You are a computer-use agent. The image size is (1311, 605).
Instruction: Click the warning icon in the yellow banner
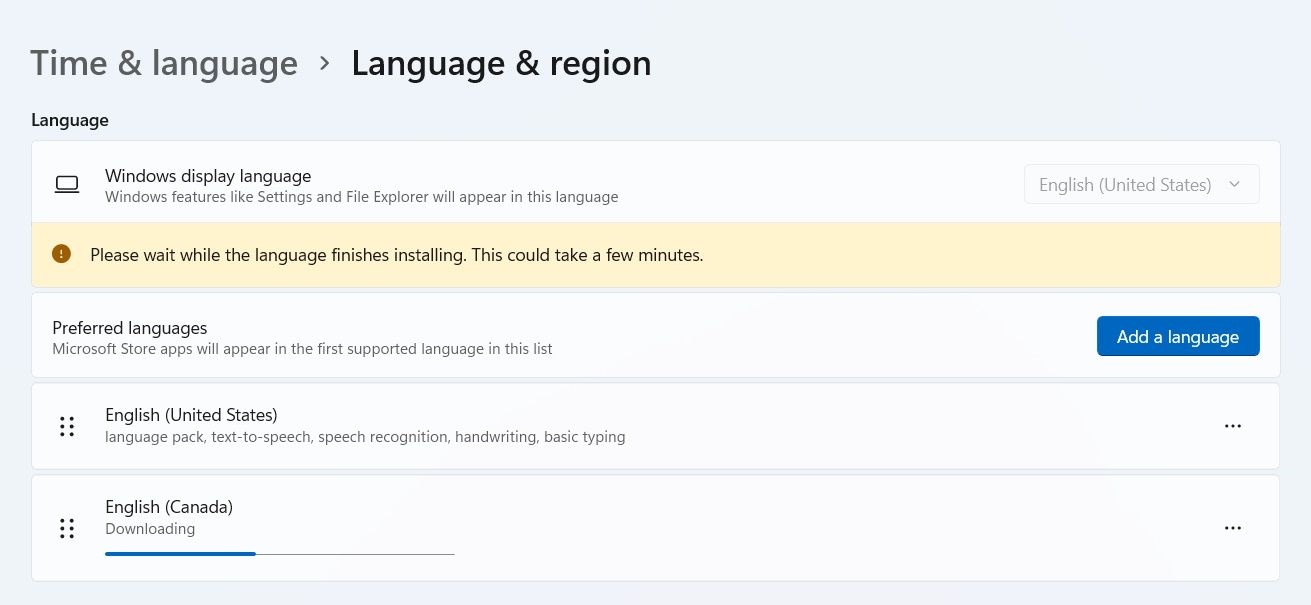tap(62, 254)
